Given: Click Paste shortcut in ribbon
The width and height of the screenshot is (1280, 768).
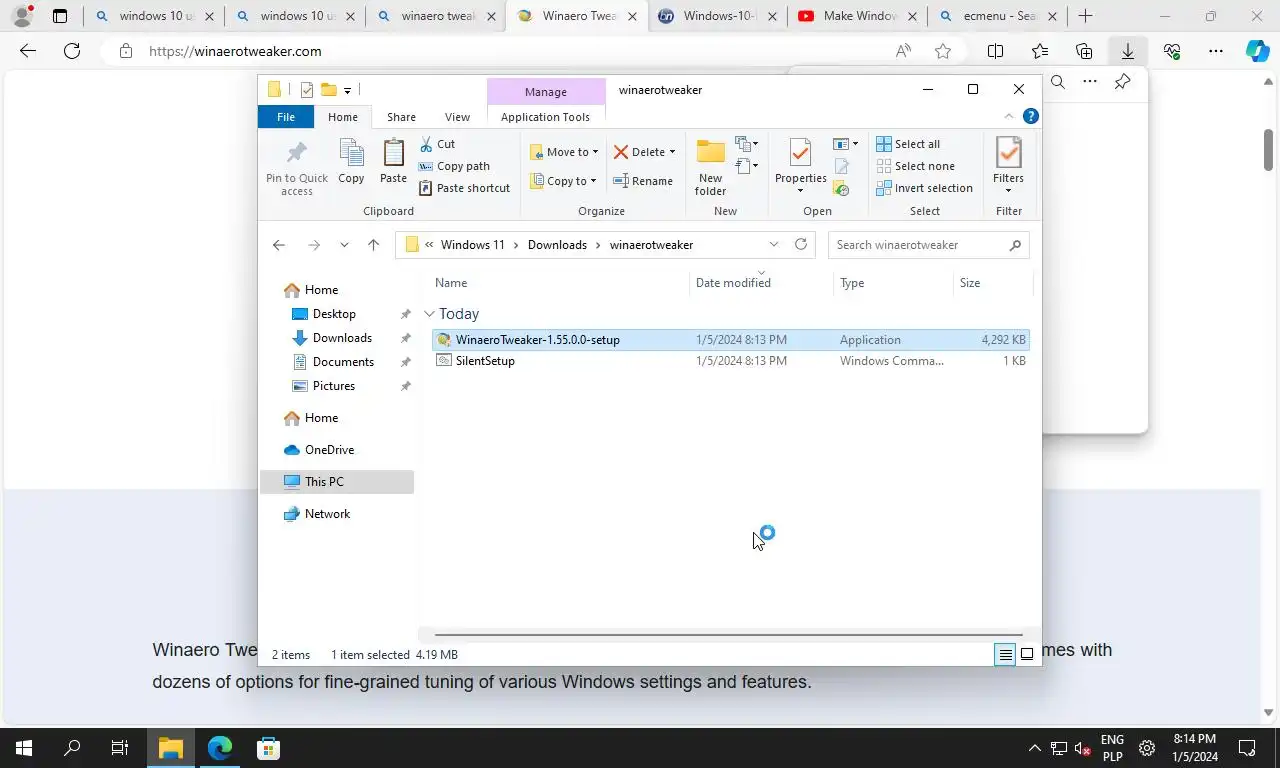Looking at the screenshot, I should pos(464,188).
